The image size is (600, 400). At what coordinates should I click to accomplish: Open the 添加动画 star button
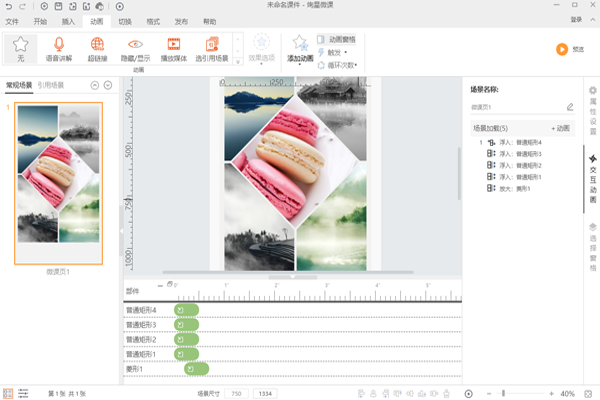(300, 49)
